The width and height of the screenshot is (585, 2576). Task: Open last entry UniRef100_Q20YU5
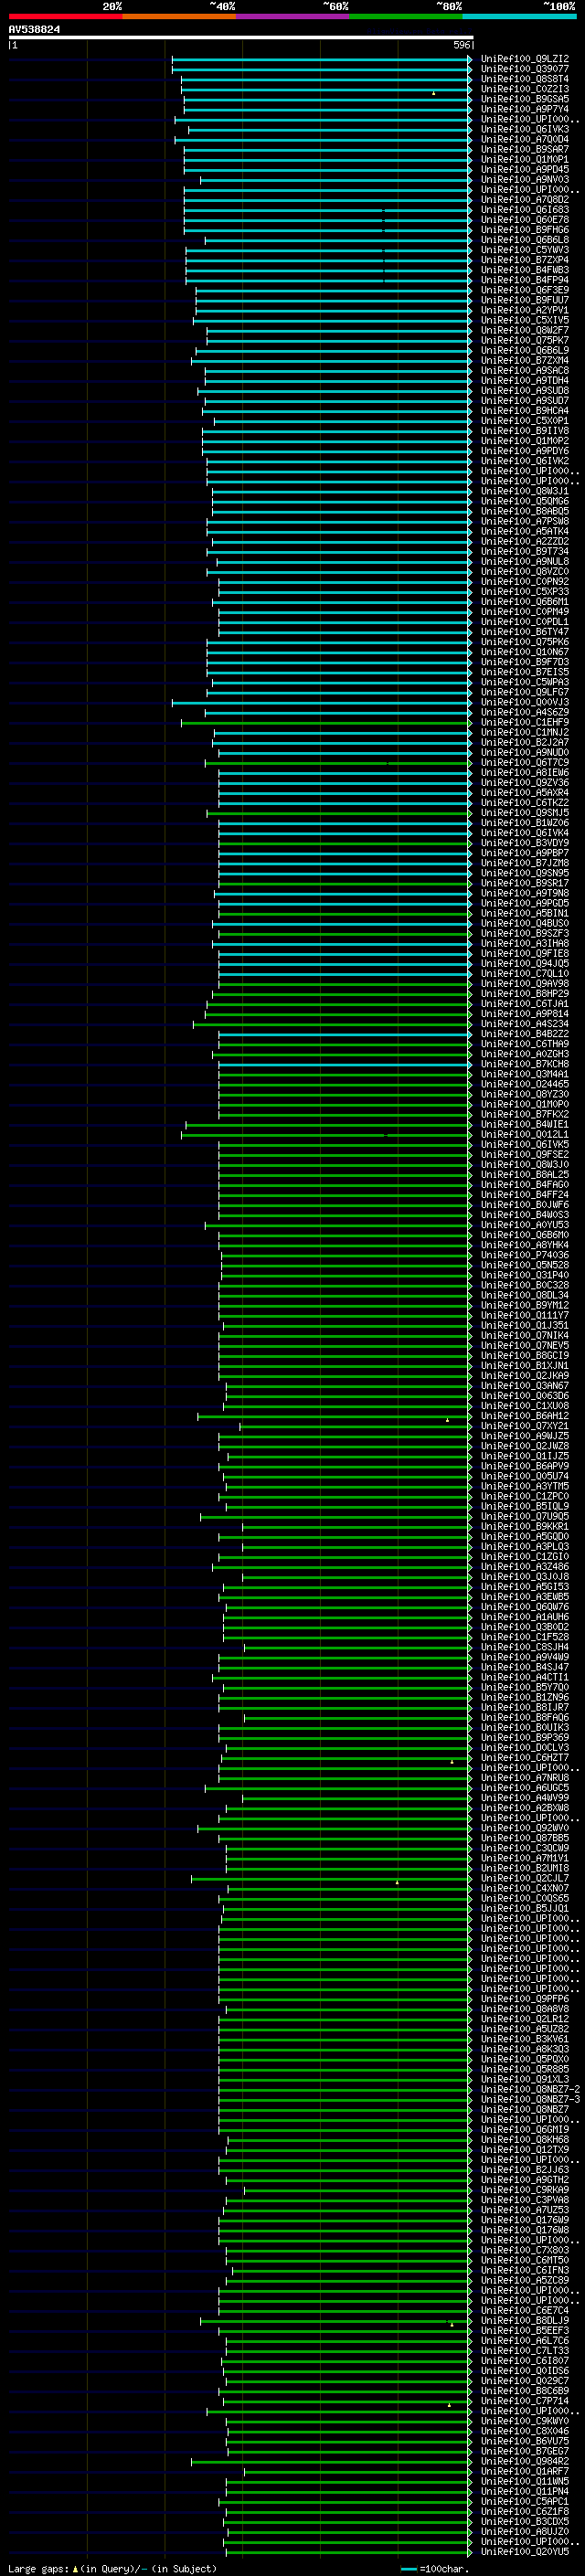click(x=524, y=2552)
